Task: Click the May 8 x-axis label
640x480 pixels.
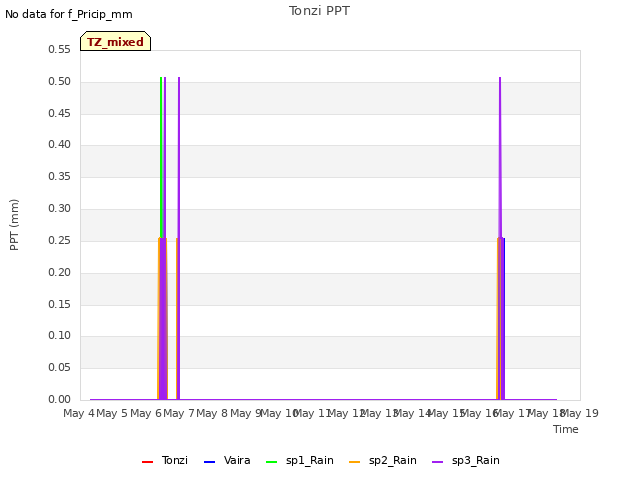Action: 212,413
